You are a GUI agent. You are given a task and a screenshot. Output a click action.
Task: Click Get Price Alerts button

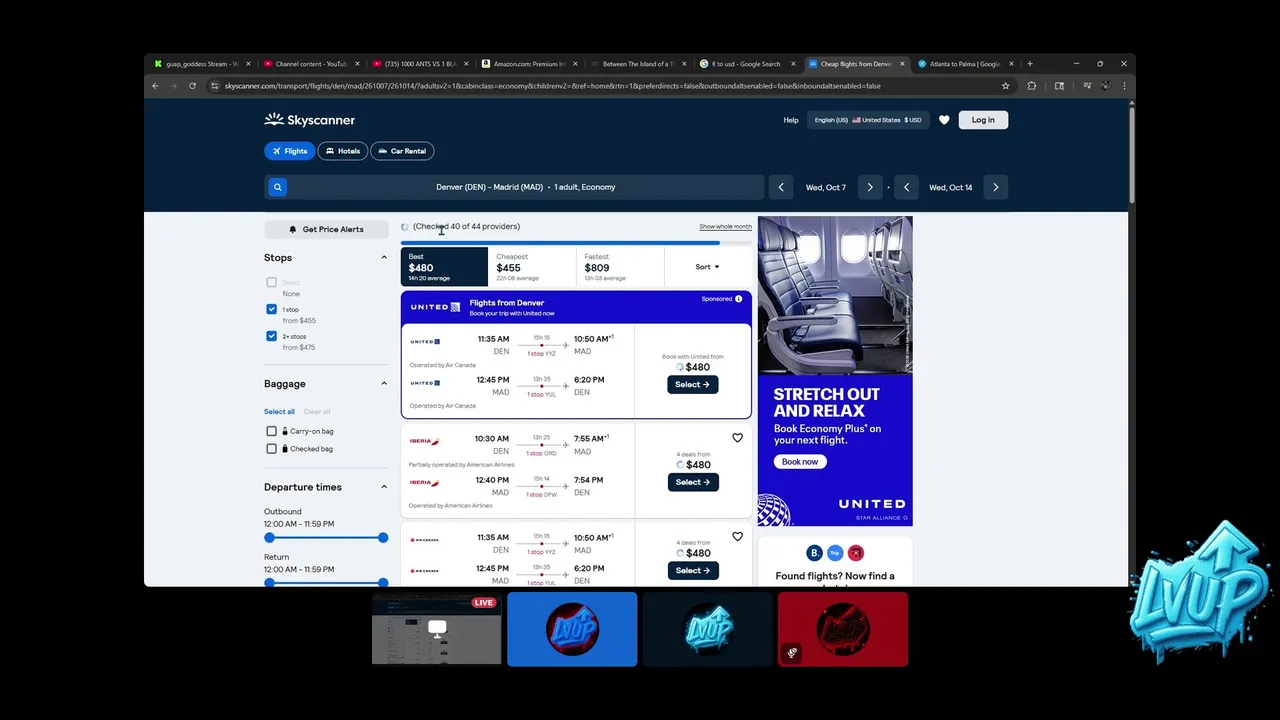pyautogui.click(x=326, y=229)
